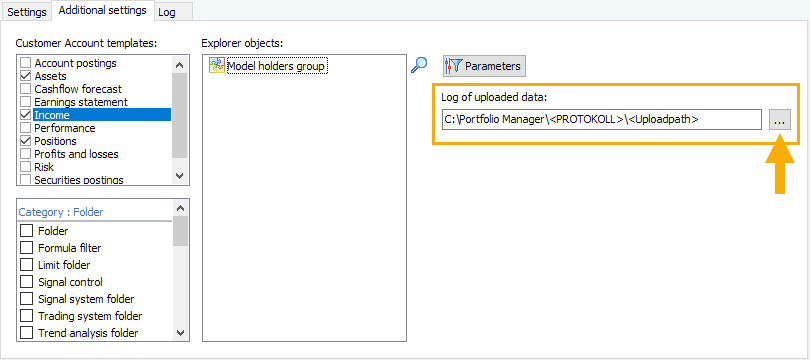Click scroll-down arrow of the Category list

point(180,333)
